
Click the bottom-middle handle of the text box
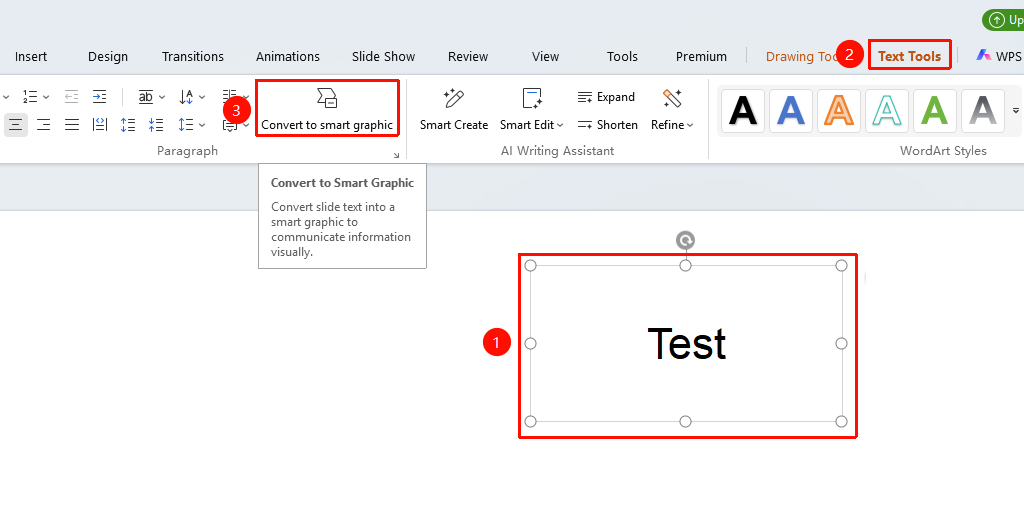point(685,422)
